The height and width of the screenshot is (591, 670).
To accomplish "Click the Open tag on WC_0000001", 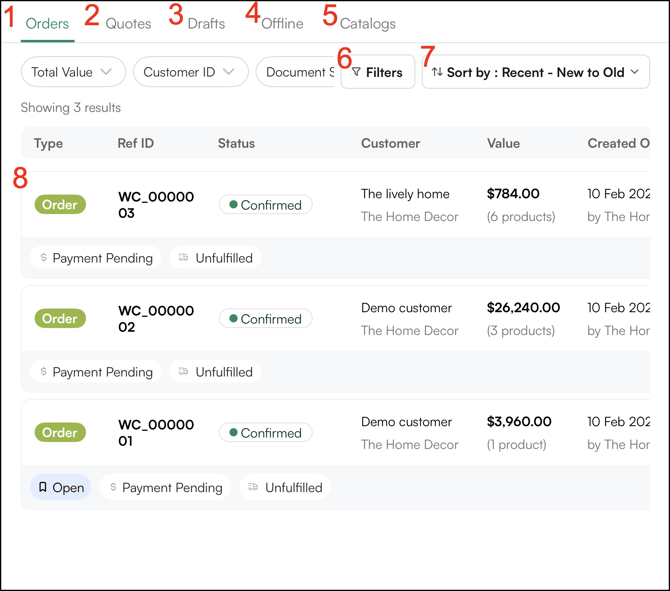I will (61, 488).
